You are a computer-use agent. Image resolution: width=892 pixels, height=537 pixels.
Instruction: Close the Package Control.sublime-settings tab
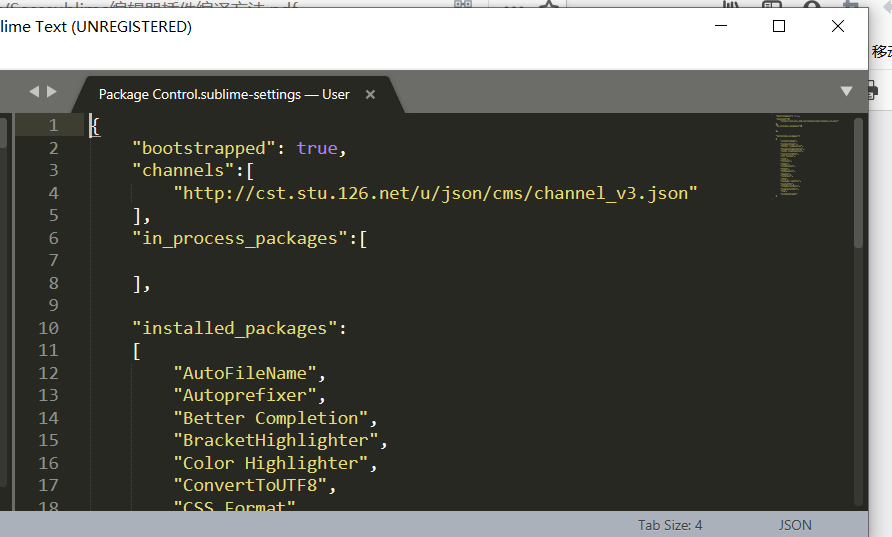tap(370, 94)
